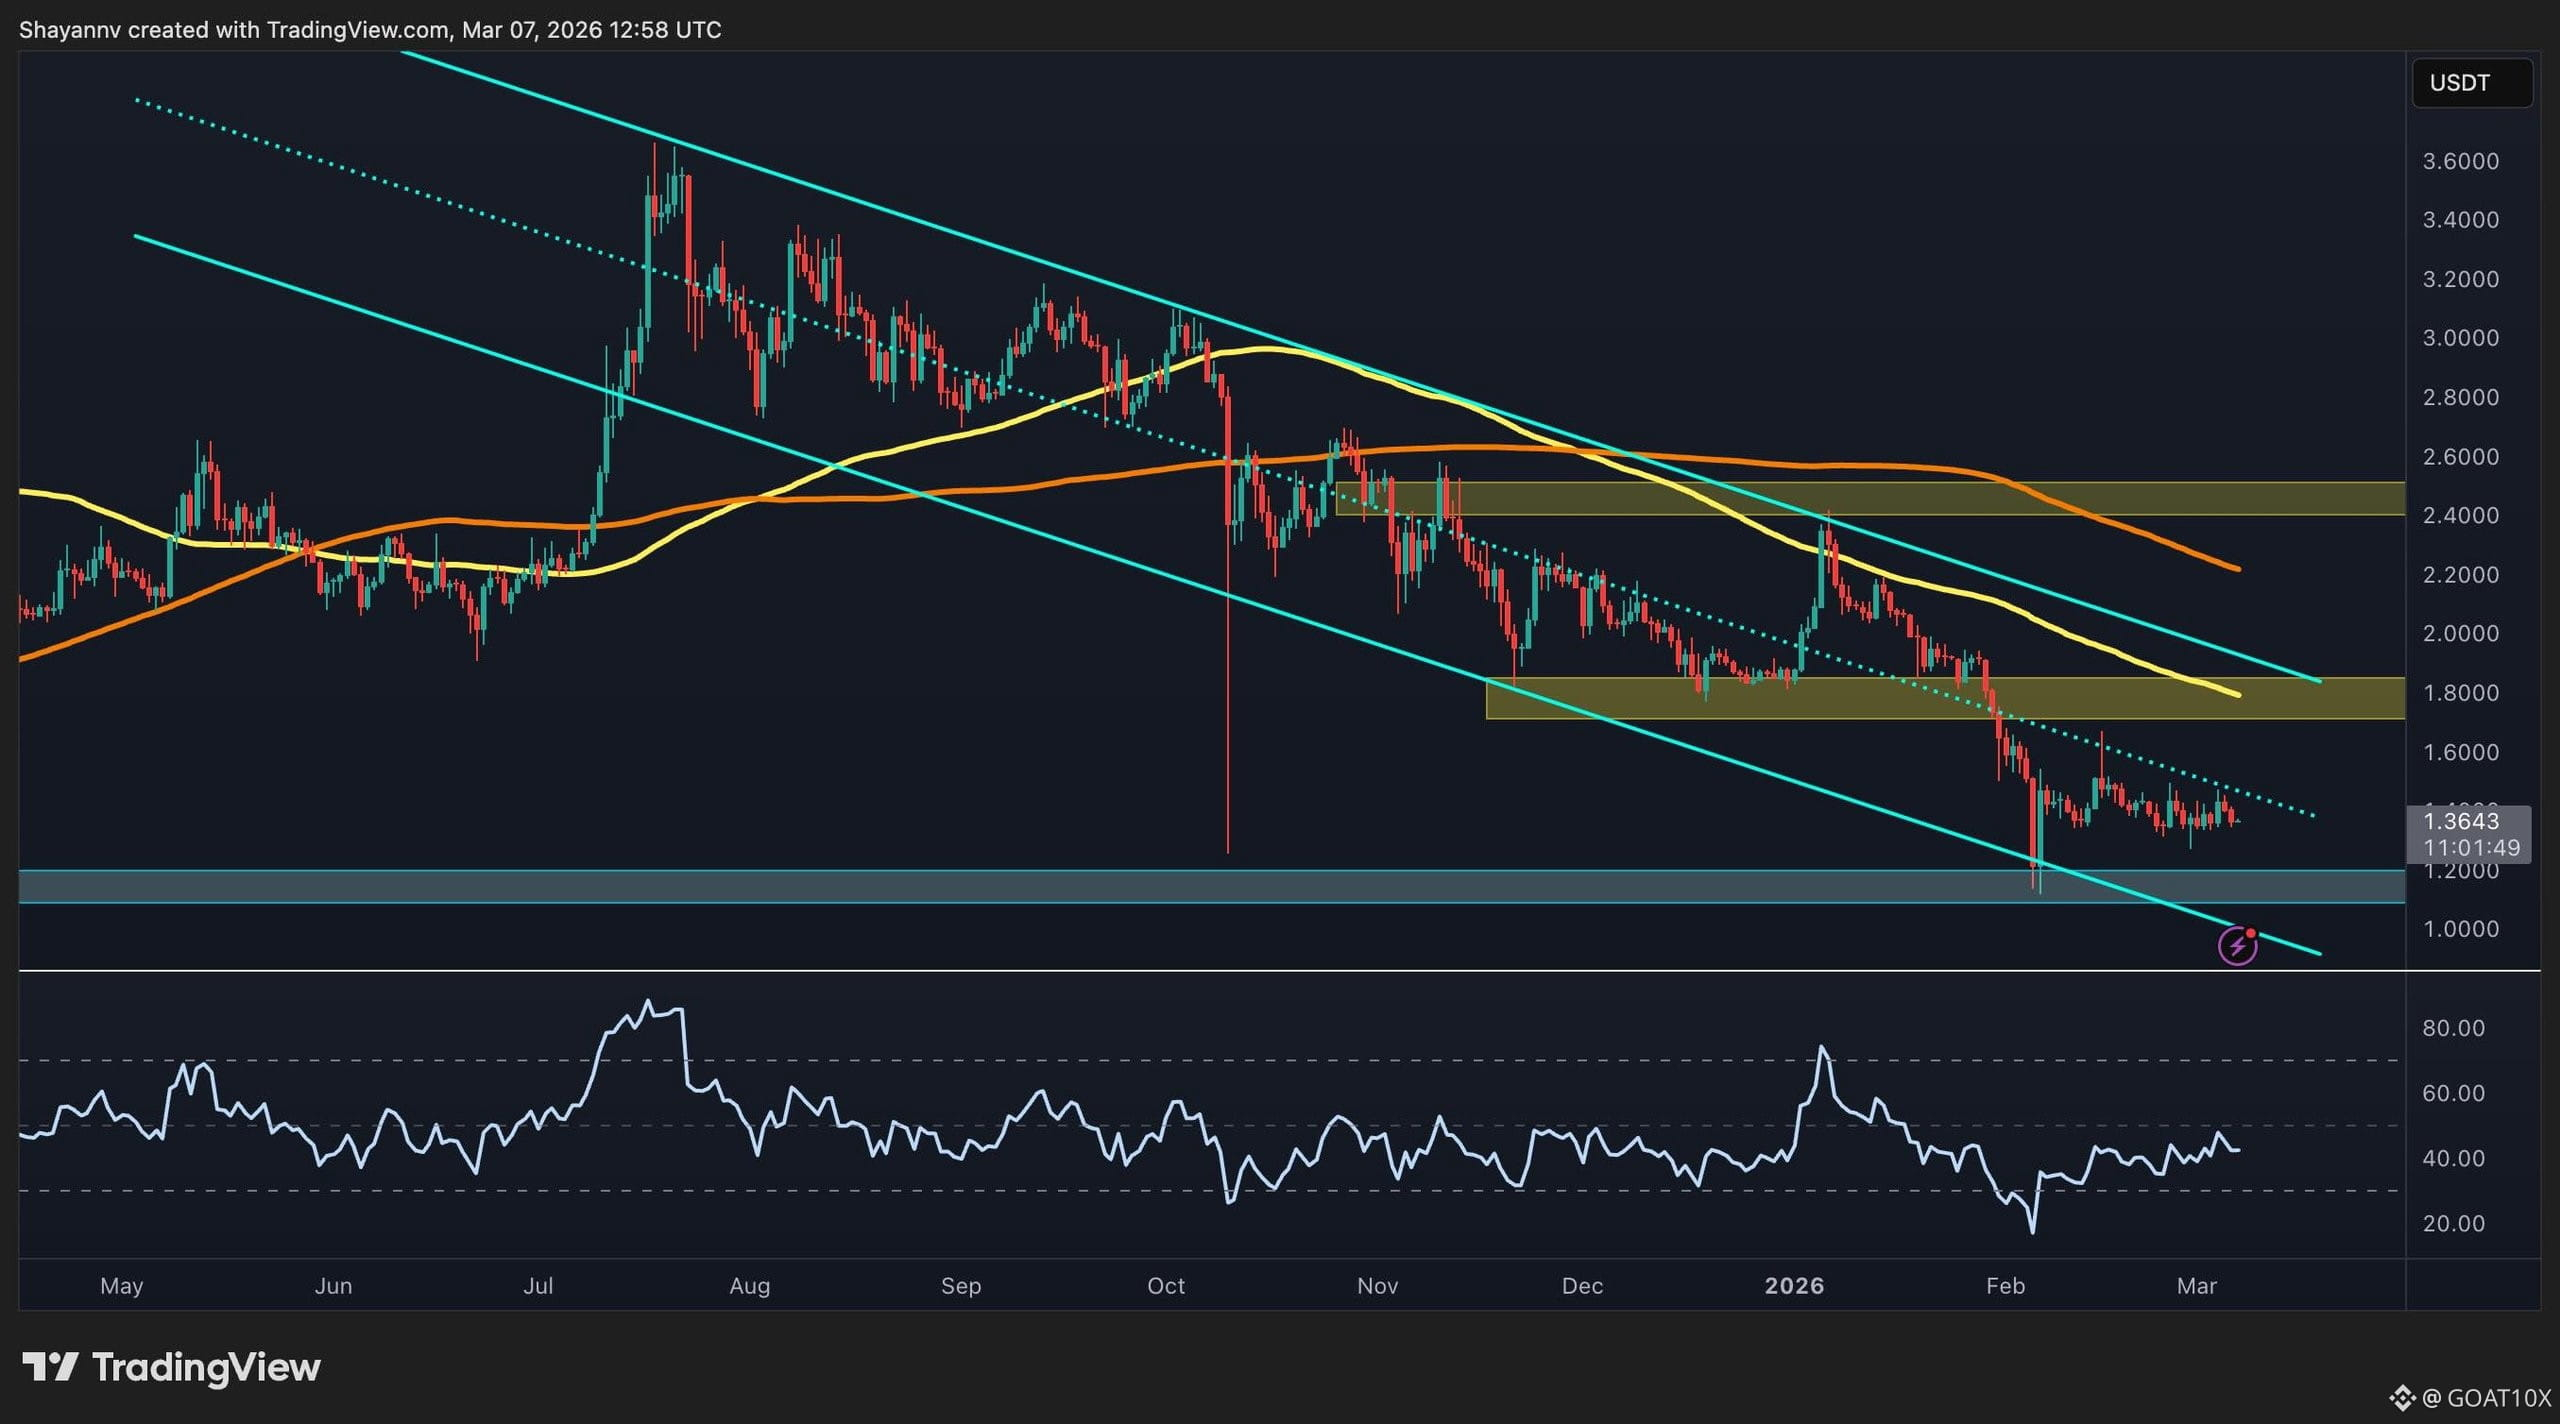This screenshot has width=2560, height=1424.
Task: Click the Binance diamond icon beside GOAT10X
Action: tap(2402, 1398)
